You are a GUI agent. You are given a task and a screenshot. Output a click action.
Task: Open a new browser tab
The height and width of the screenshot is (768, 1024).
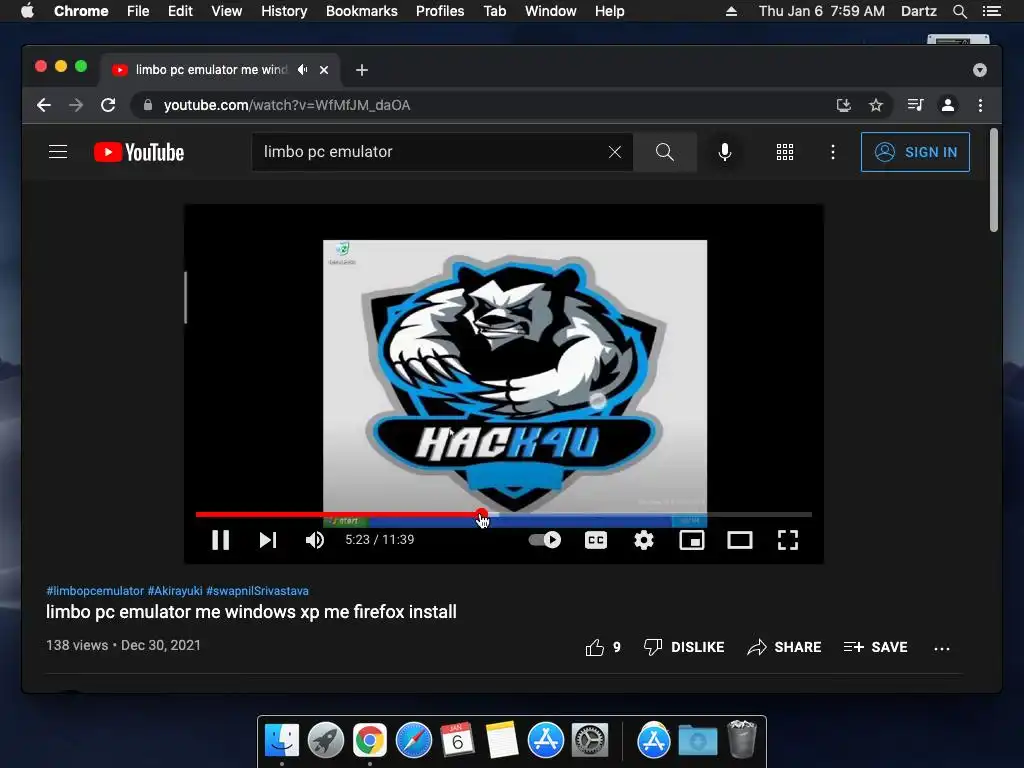coord(362,70)
